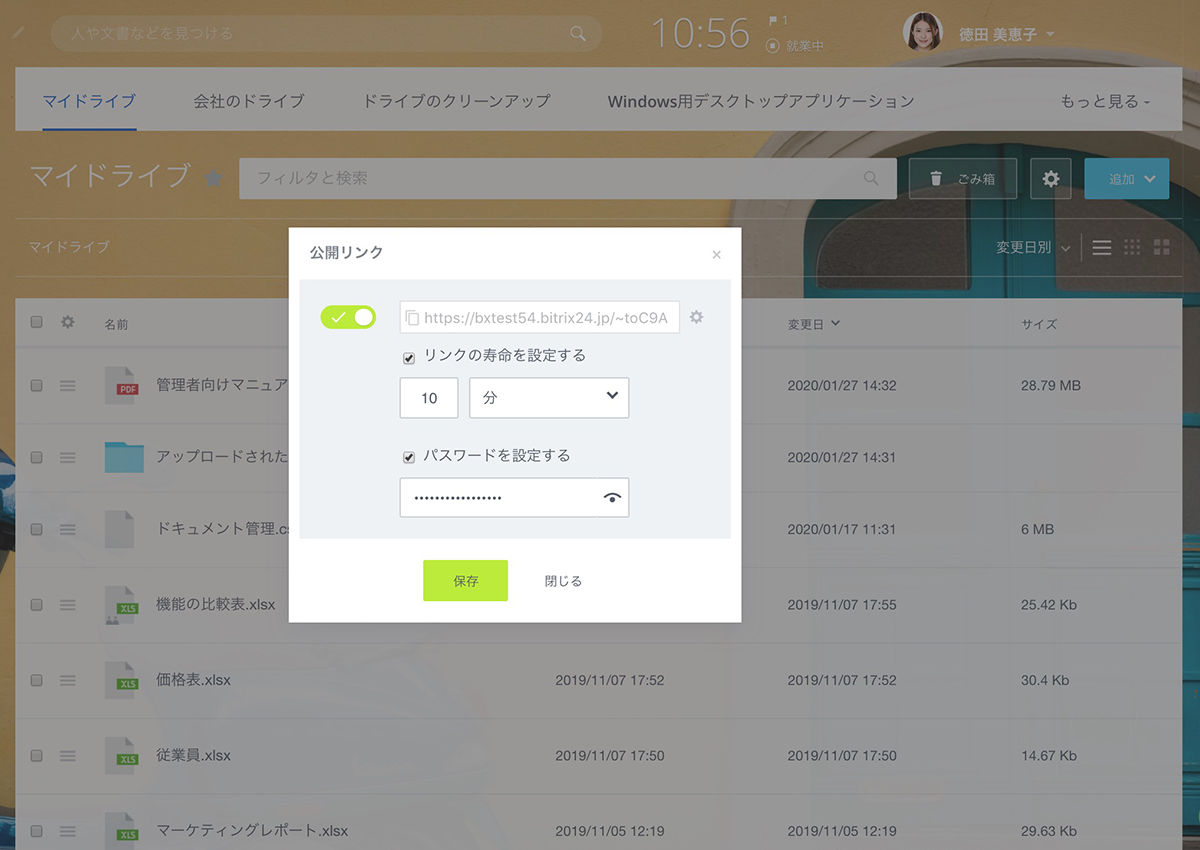Click the マイドライブ breadcrumb
Screen dimensions: 1200x850
tap(69, 247)
